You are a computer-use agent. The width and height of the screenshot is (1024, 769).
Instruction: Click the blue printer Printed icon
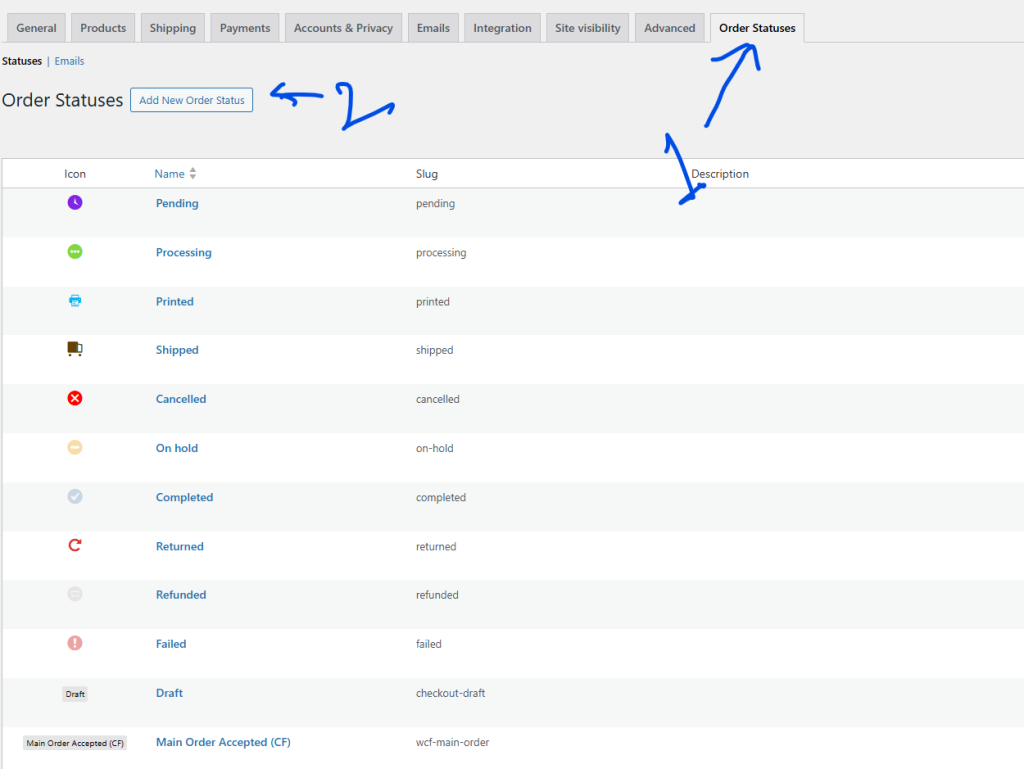pyautogui.click(x=75, y=301)
